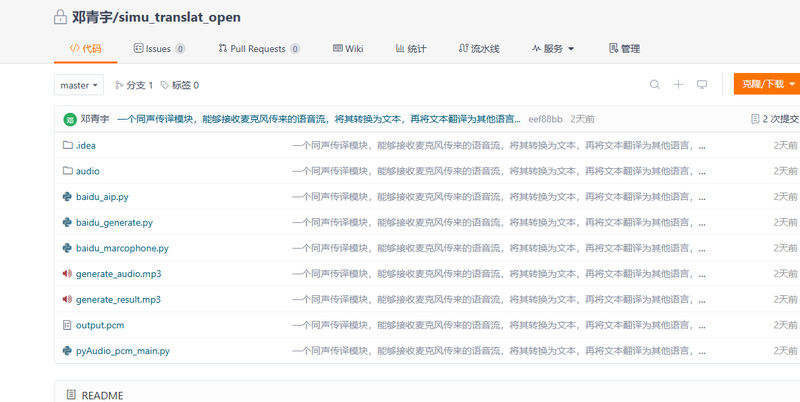
Task: View tags via 标签 0
Action: (x=180, y=85)
